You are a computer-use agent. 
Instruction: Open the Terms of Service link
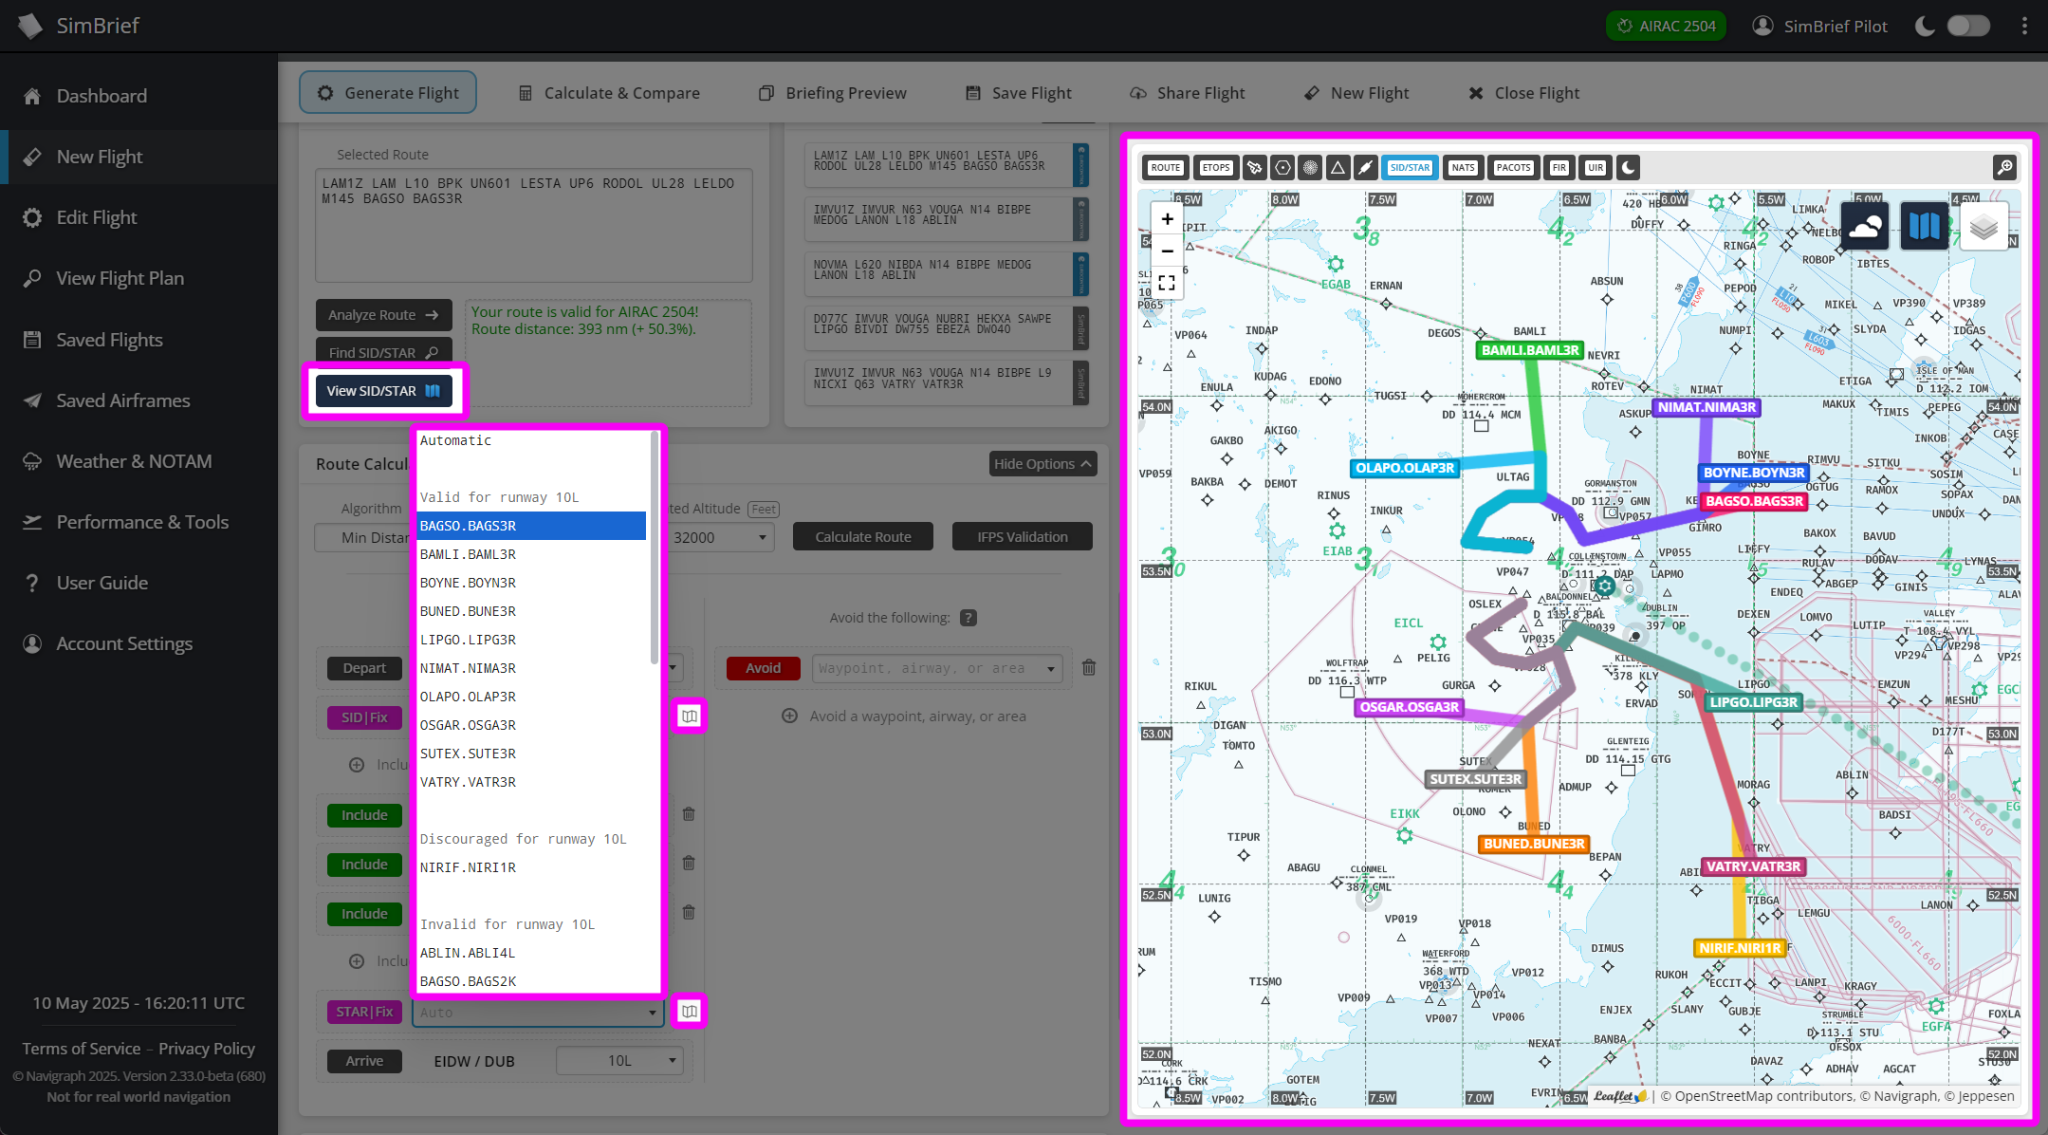tap(80, 1048)
